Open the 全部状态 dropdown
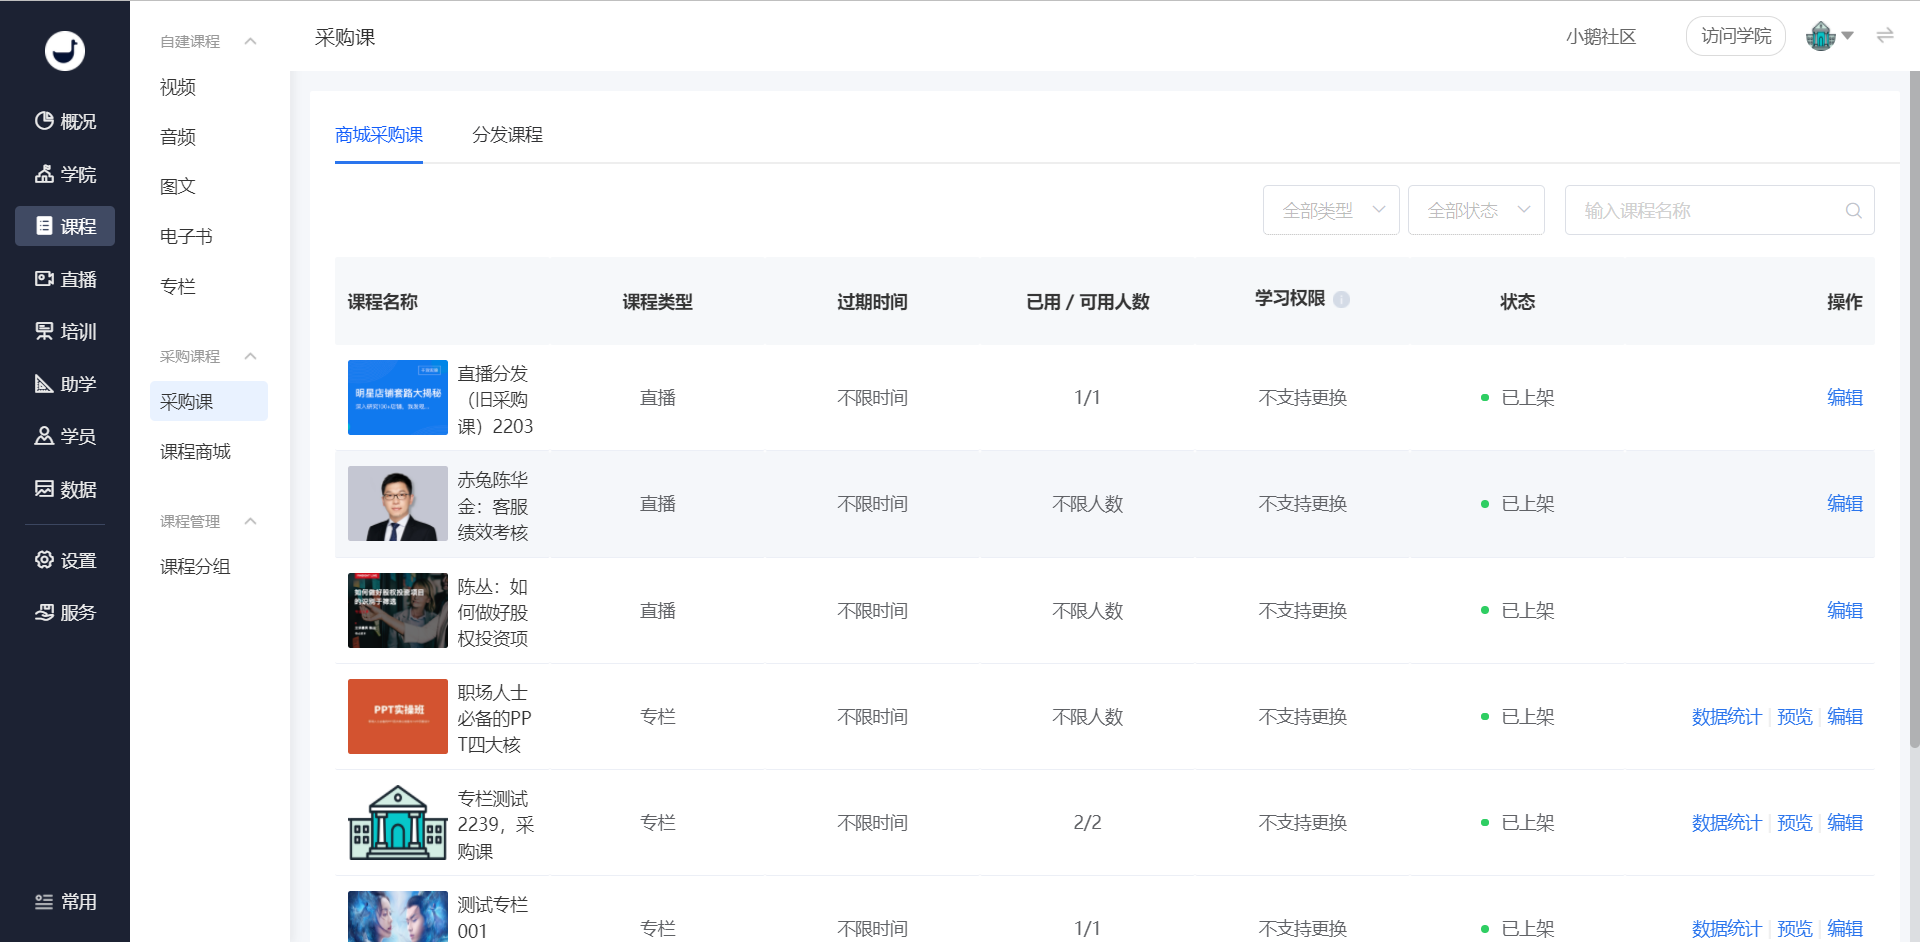Viewport: 1920px width, 942px height. [1476, 210]
